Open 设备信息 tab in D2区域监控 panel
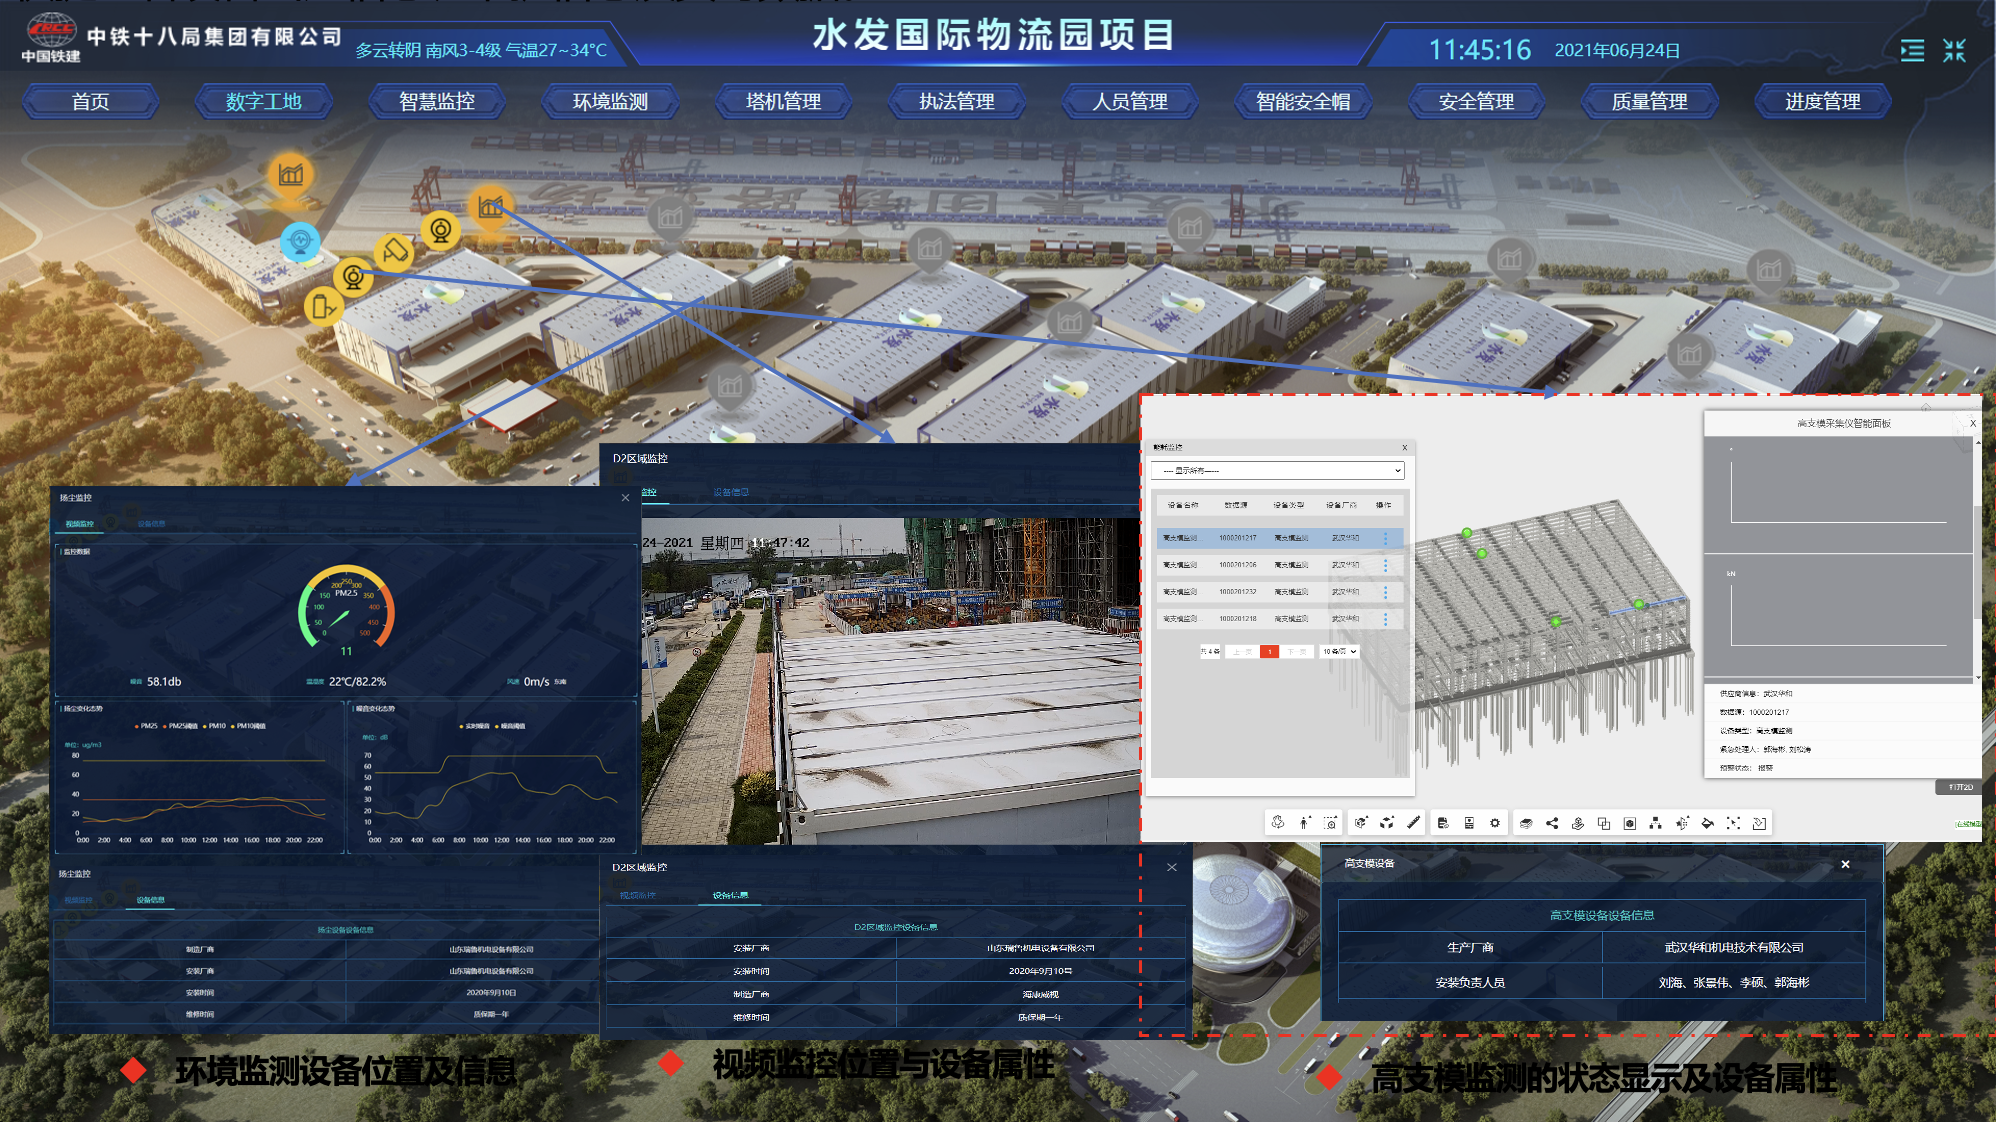1996x1122 pixels. (x=731, y=492)
